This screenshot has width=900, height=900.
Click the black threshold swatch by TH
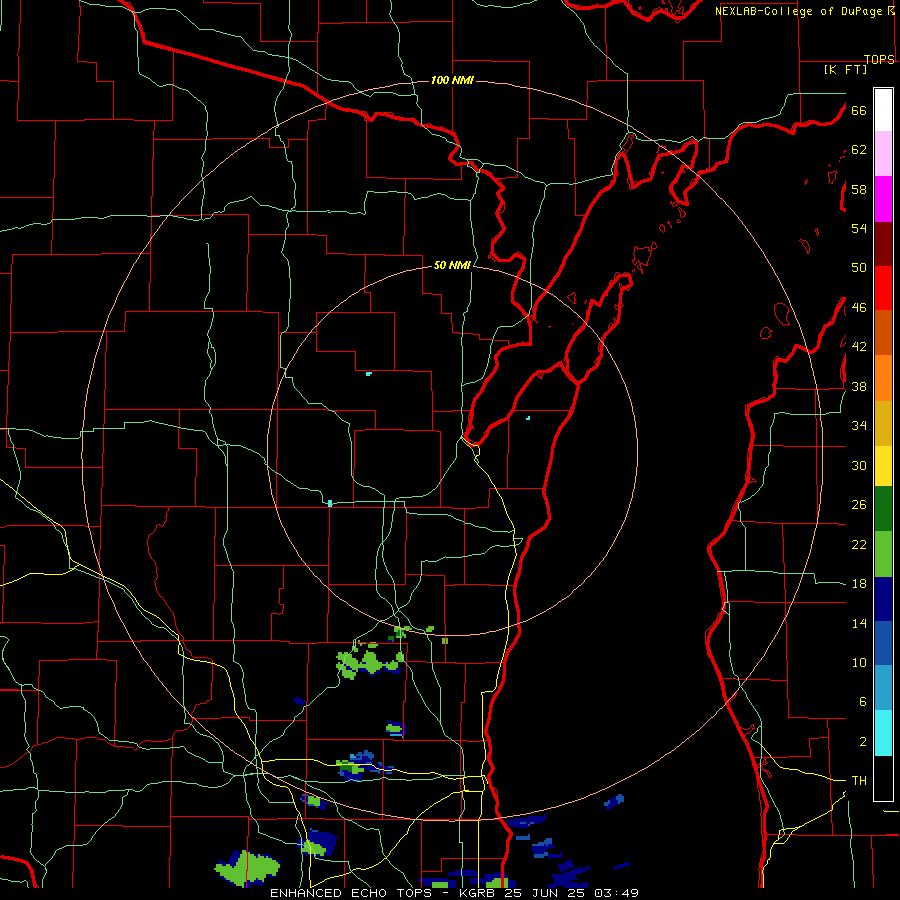point(883,778)
